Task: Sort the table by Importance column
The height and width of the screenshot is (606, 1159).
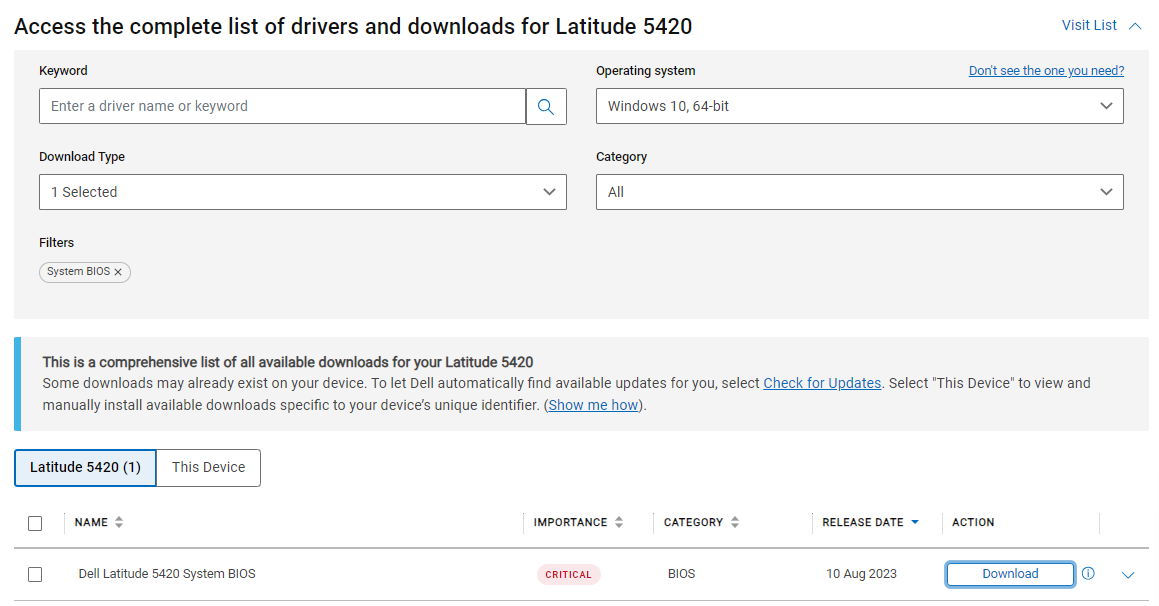Action: pyautogui.click(x=578, y=522)
